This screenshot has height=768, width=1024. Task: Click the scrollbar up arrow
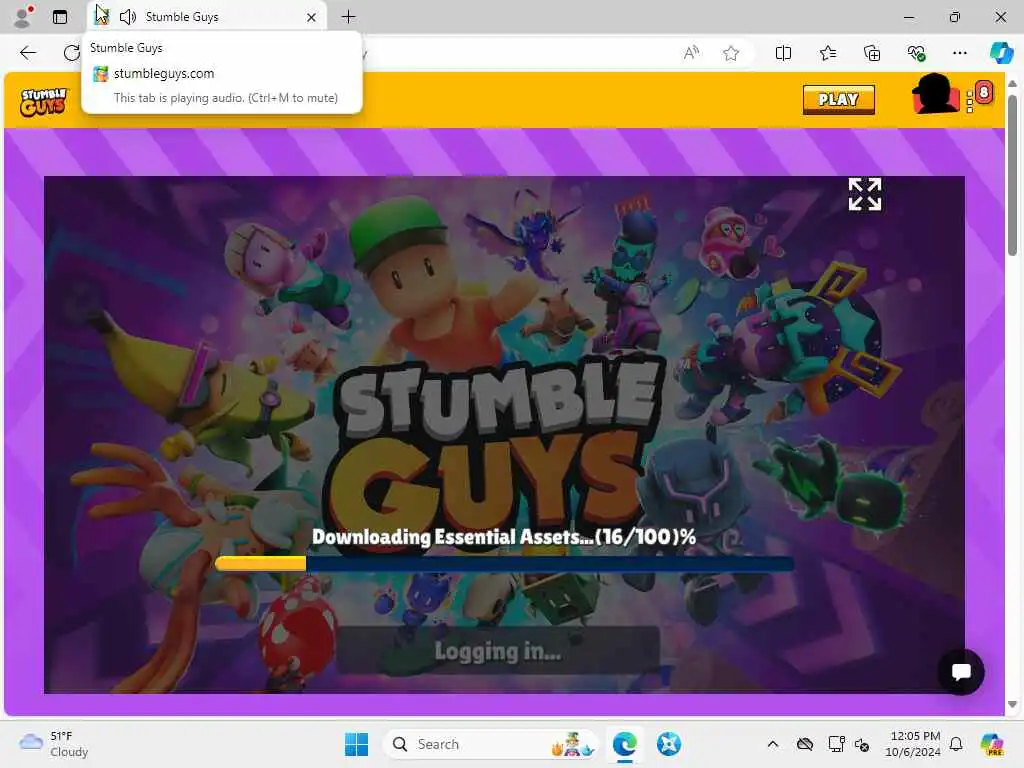(x=1012, y=84)
